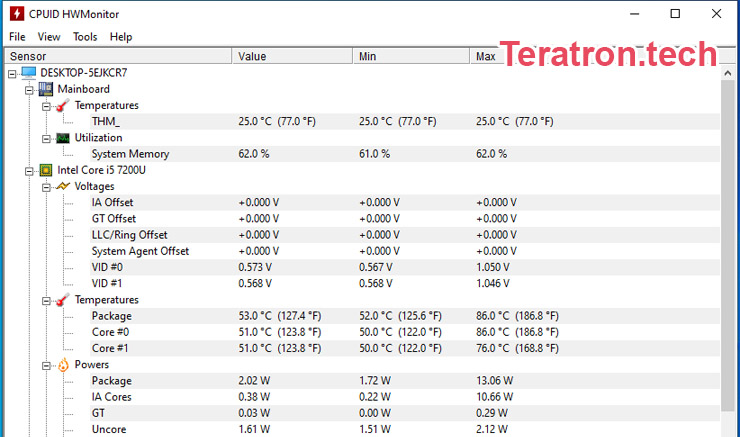The image size is (740, 437).
Task: Click the Max column header
Action: click(x=486, y=56)
